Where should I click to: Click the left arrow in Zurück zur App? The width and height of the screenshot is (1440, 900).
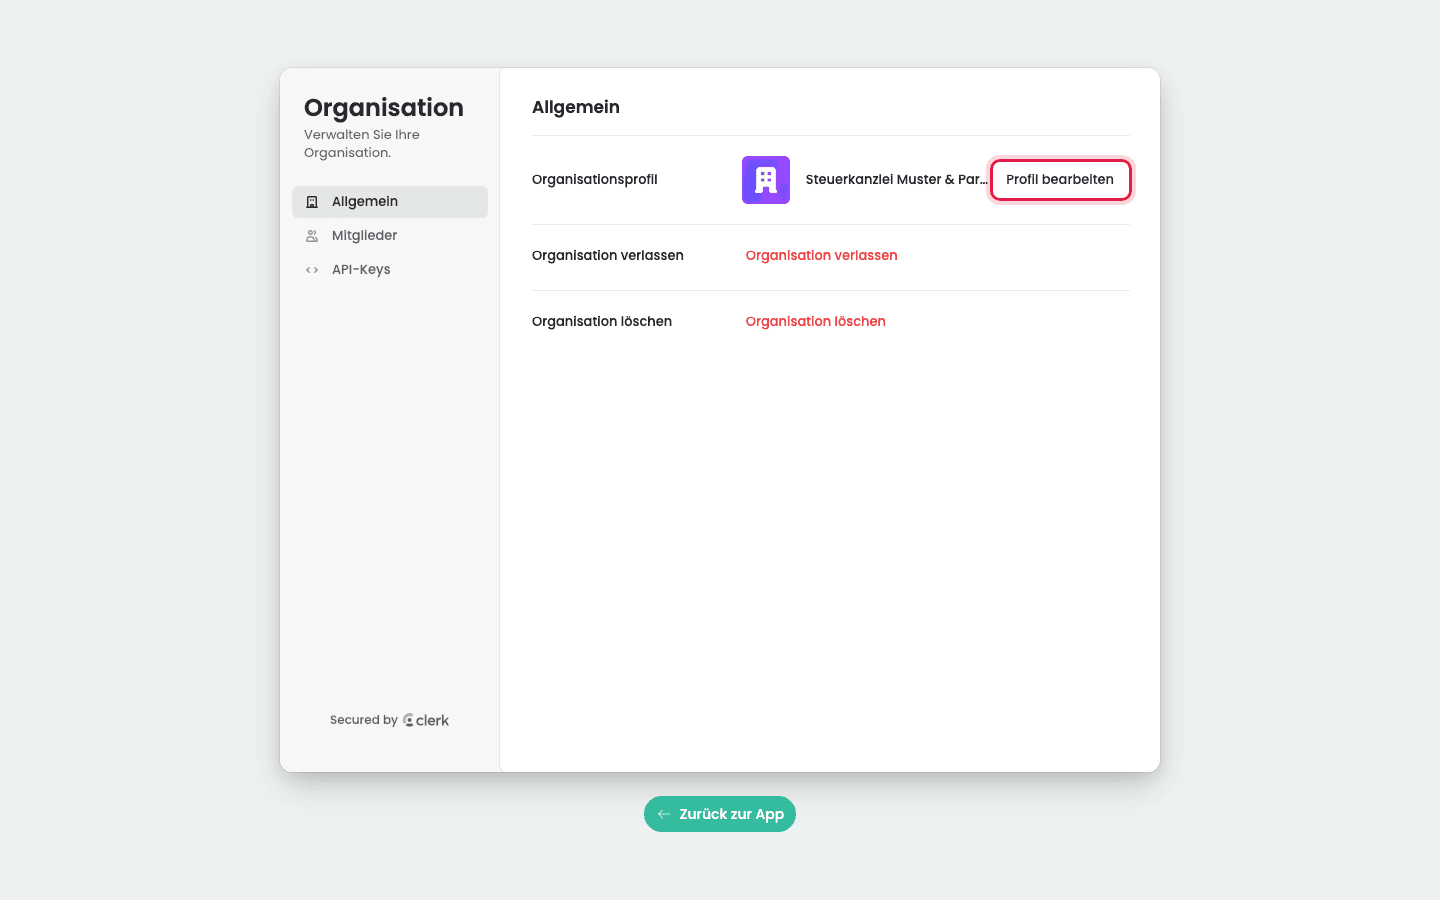664,814
